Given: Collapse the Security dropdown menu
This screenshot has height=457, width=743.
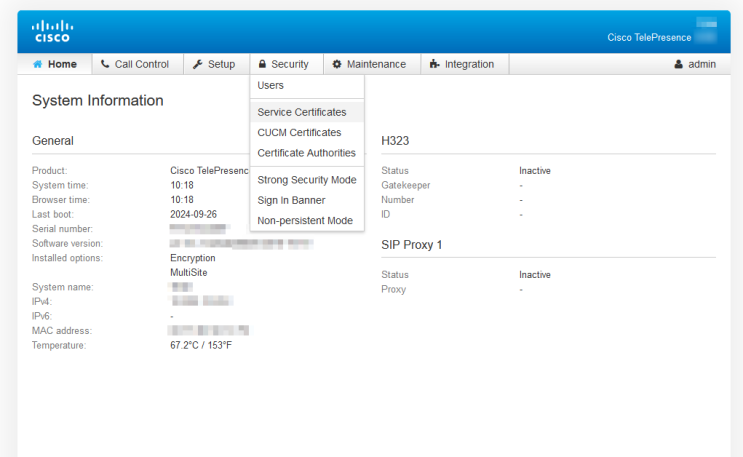Looking at the screenshot, I should (x=287, y=64).
